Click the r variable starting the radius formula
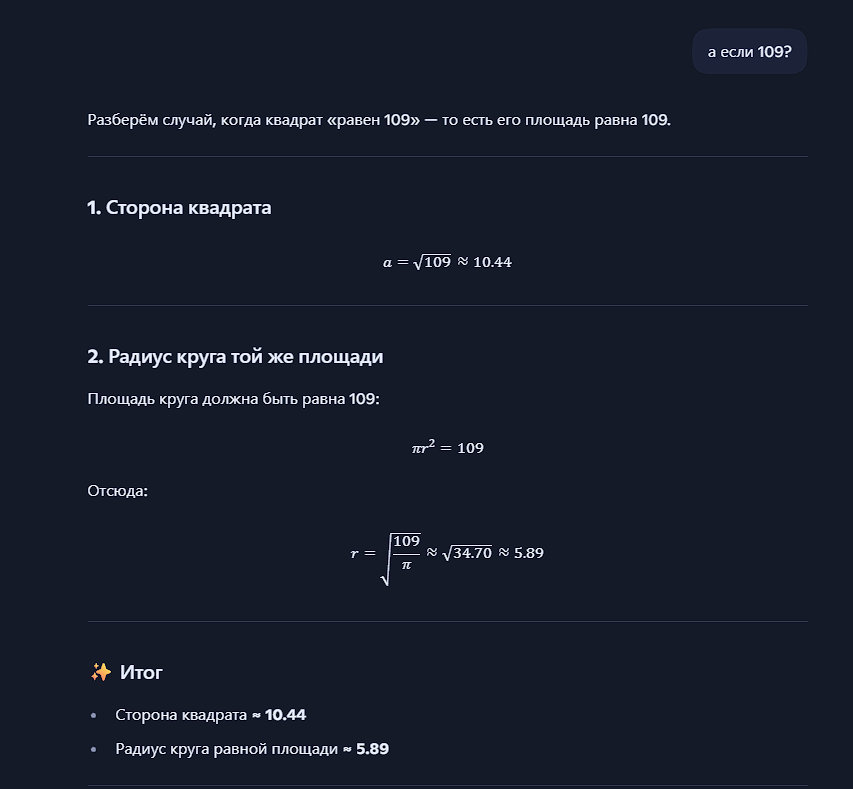Image resolution: width=853 pixels, height=789 pixels. [354, 552]
